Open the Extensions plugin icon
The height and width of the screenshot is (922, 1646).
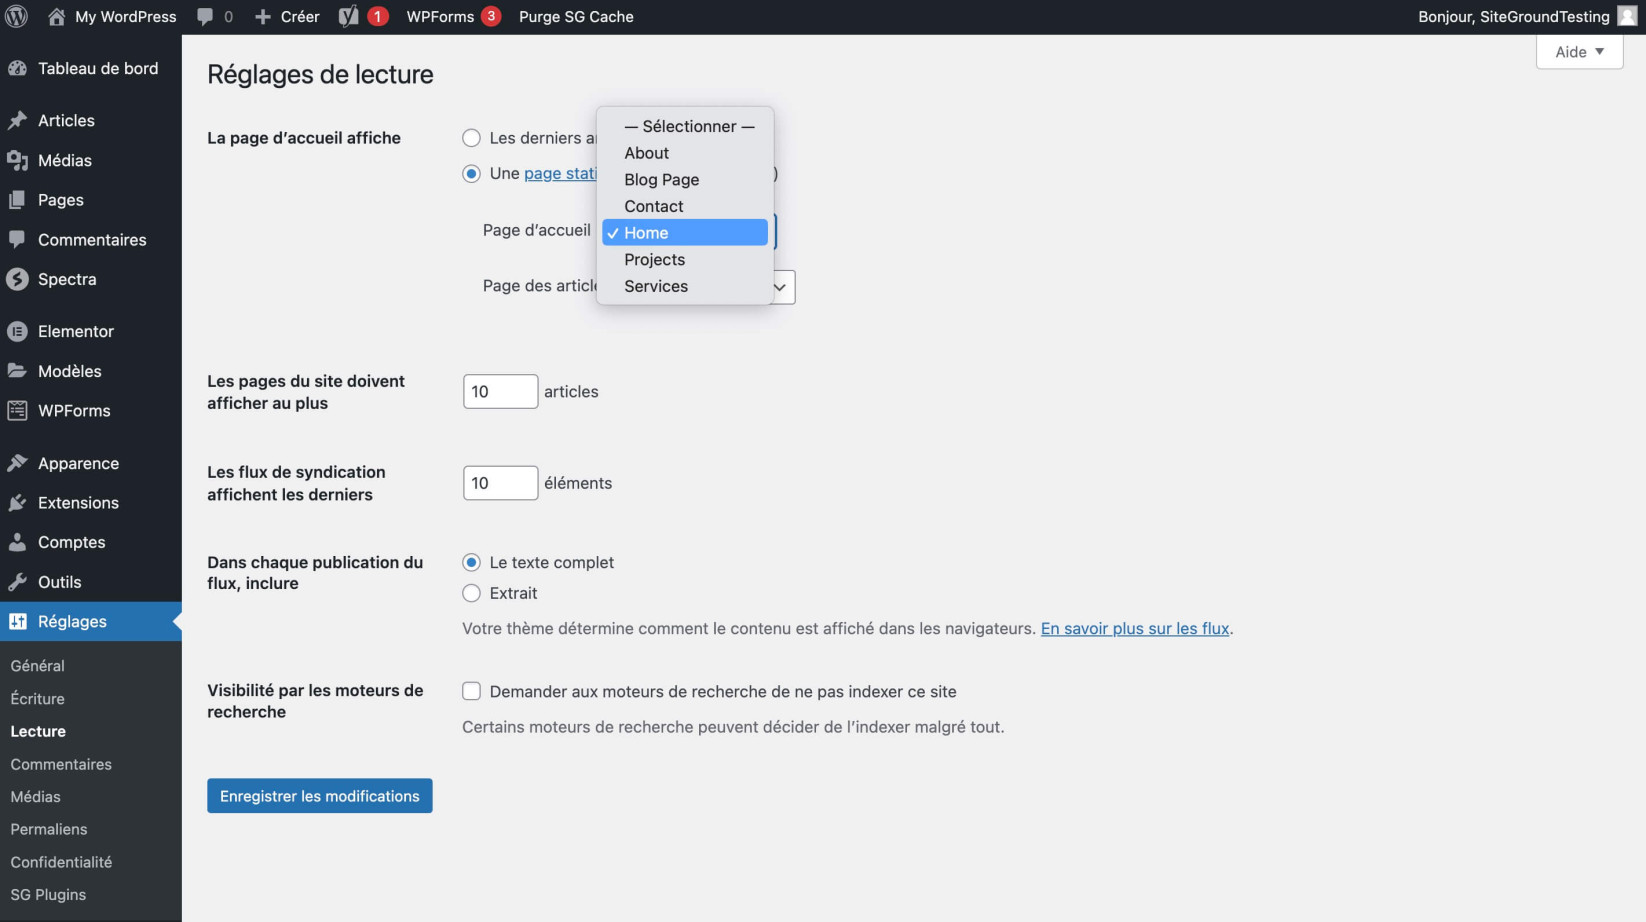(17, 503)
